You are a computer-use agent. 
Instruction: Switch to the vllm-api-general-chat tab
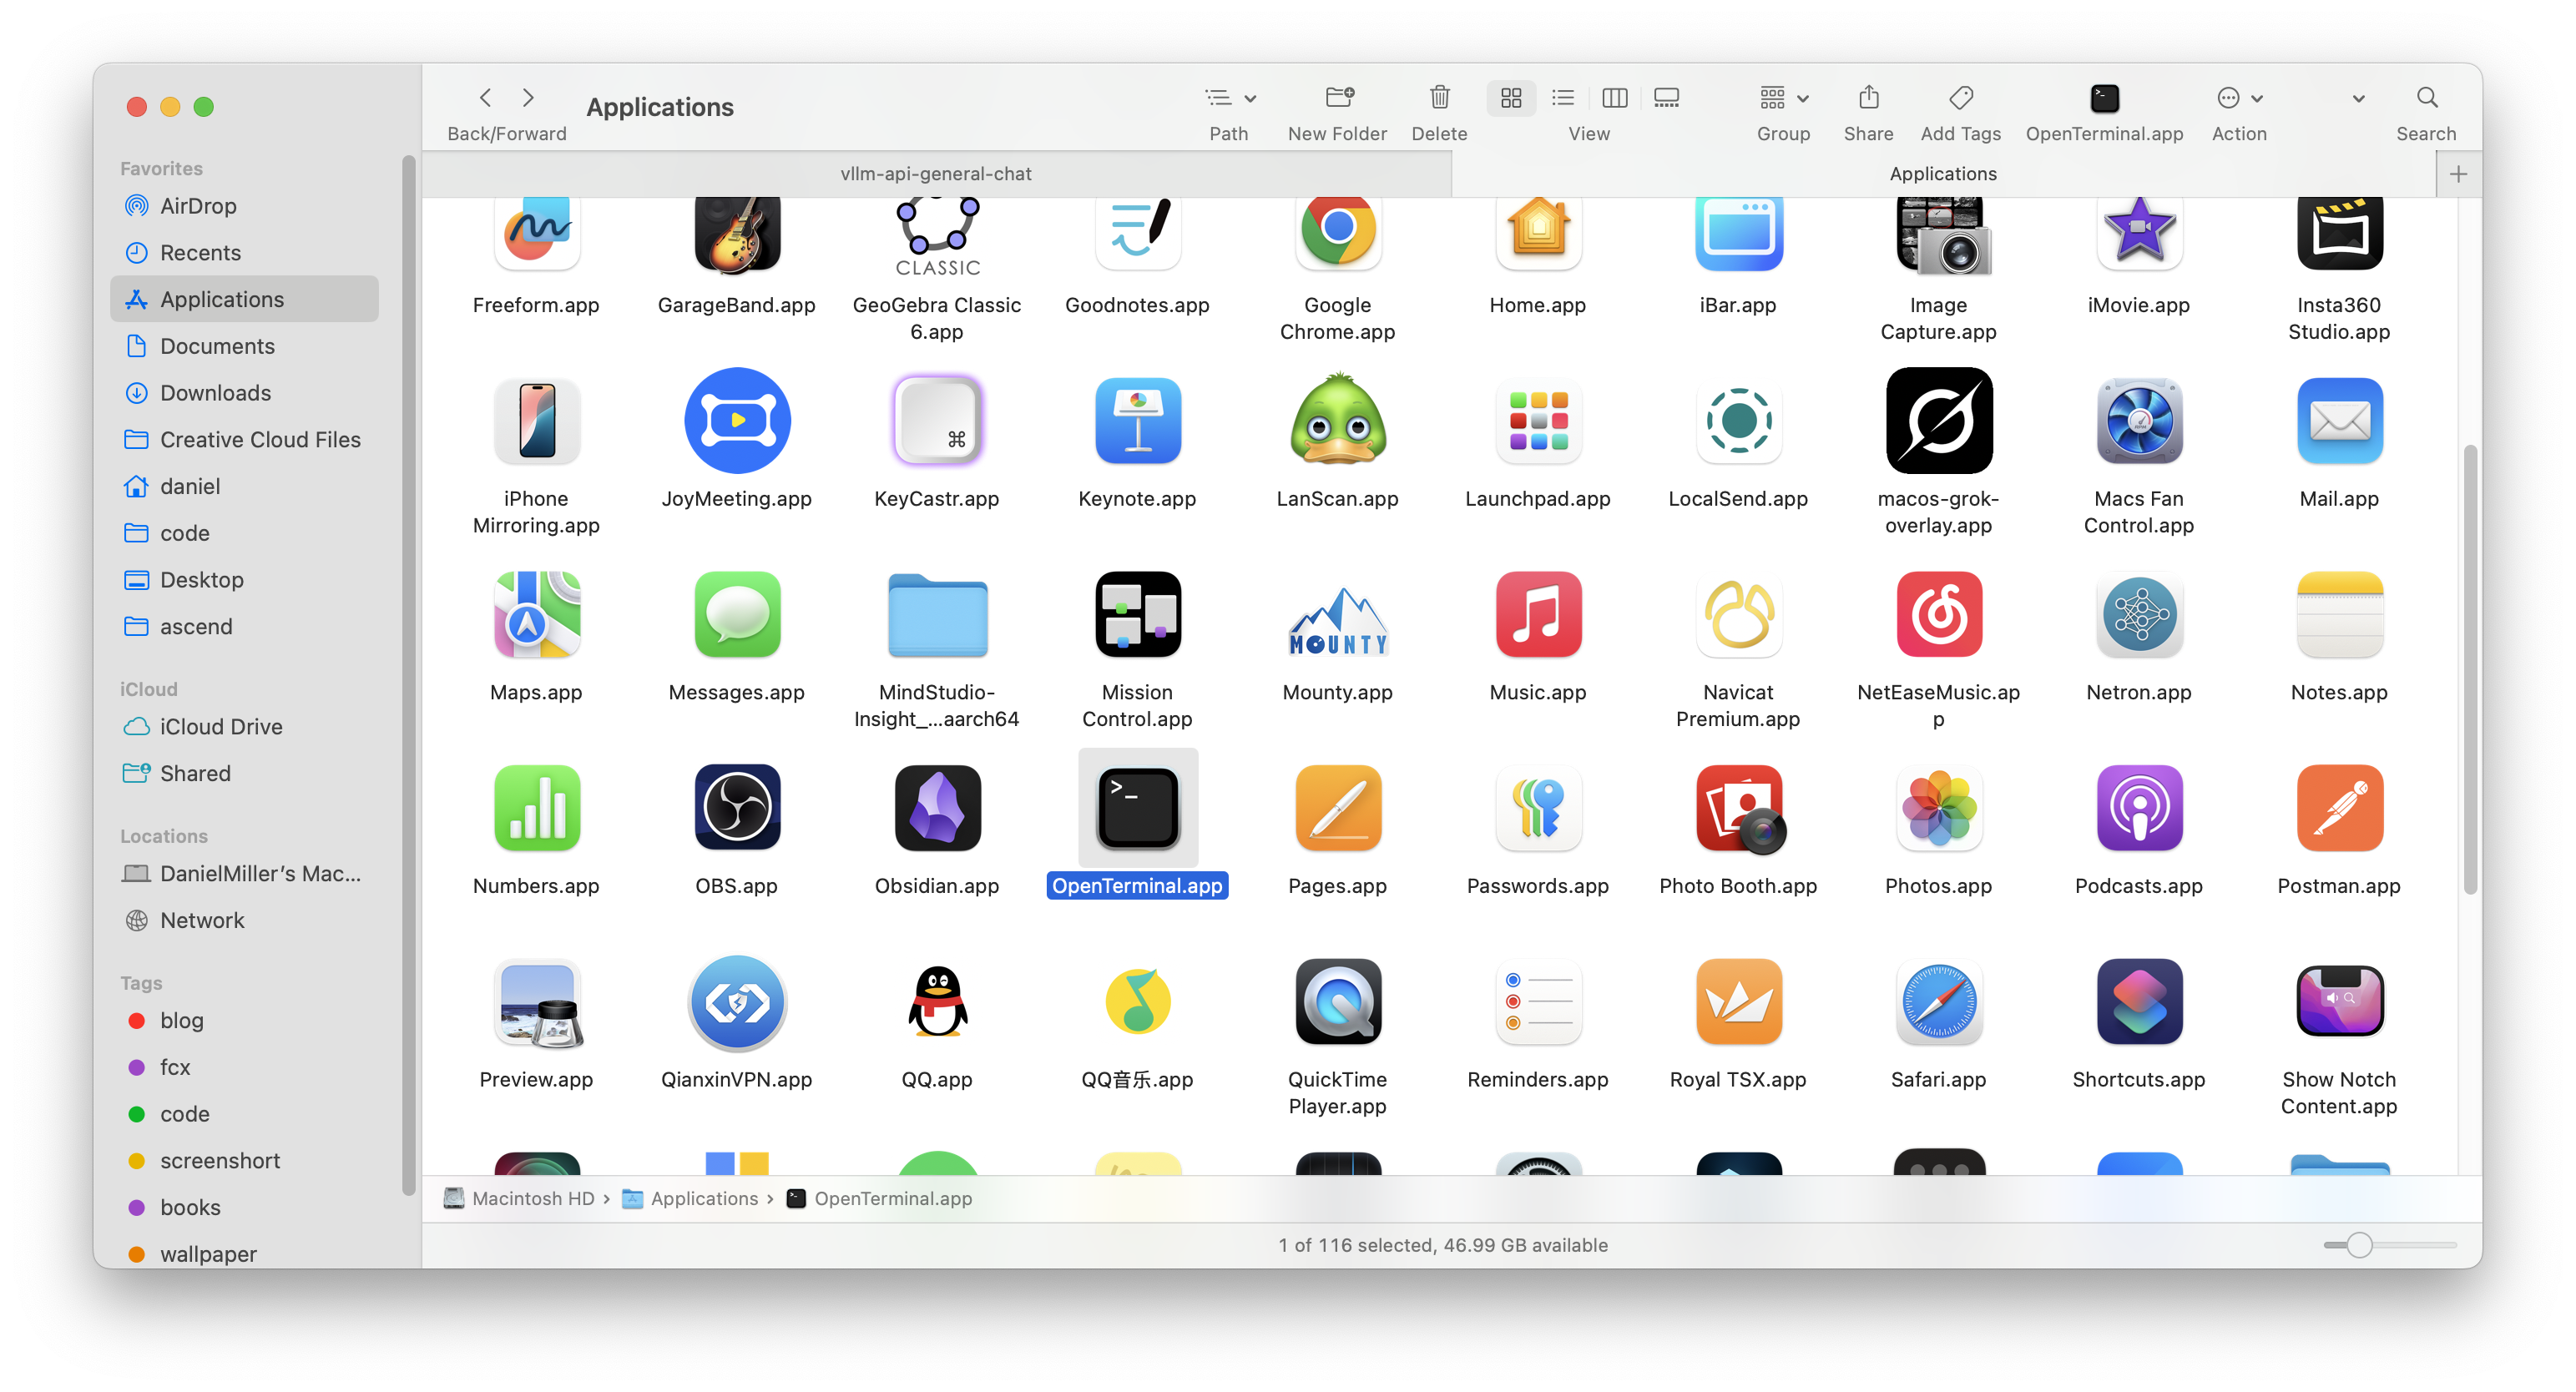click(936, 174)
